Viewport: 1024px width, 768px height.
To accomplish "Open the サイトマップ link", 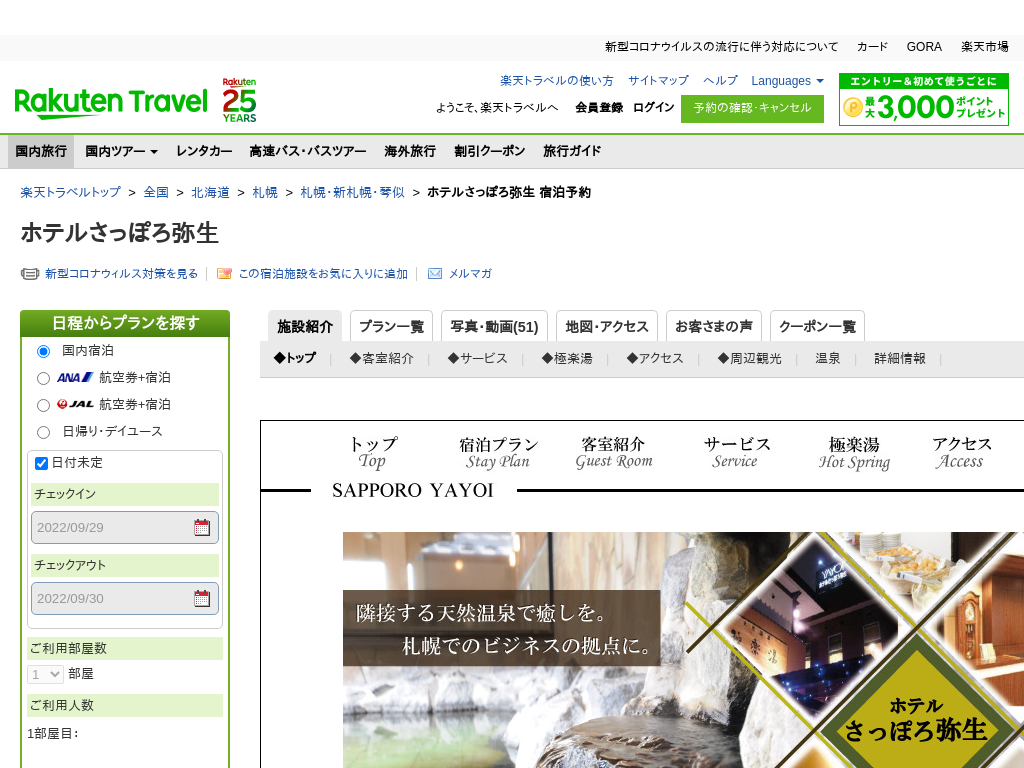I will point(658,81).
